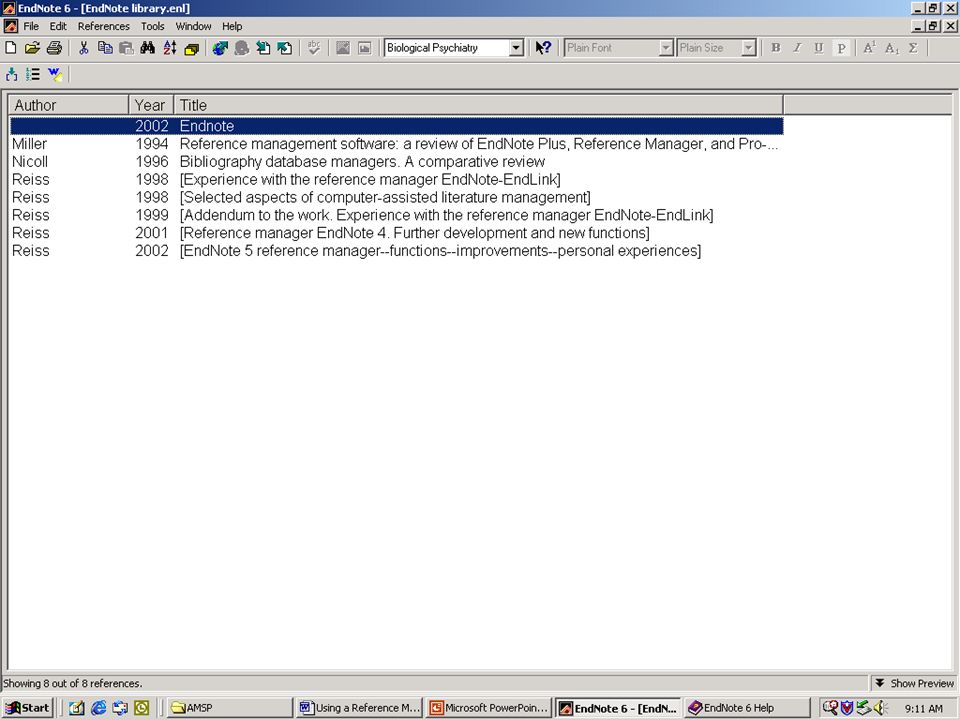Click the Cut scissors icon
Screen dimensions: 960x720
pos(84,48)
